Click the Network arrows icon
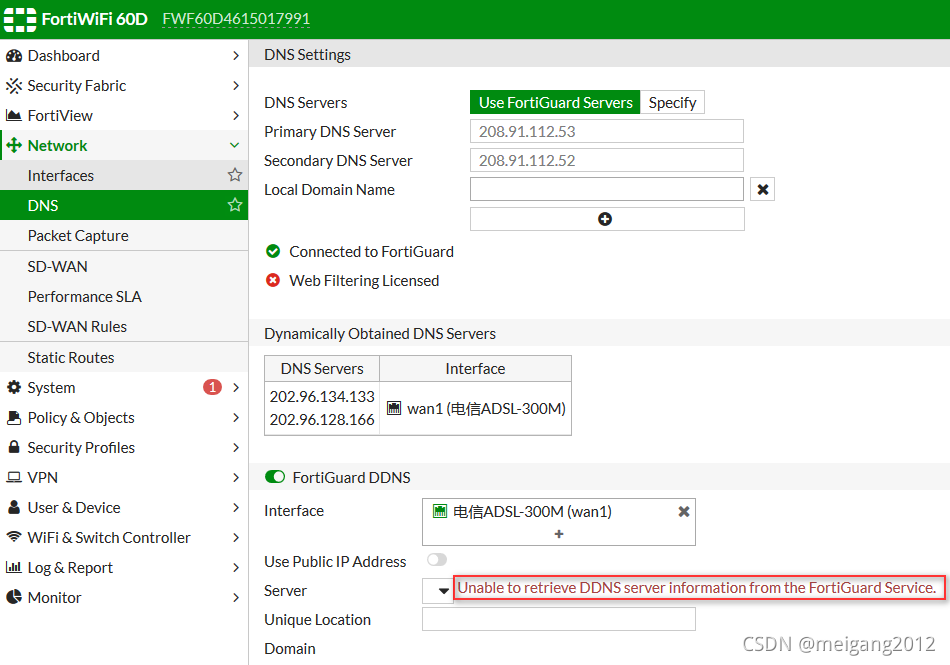 pyautogui.click(x=13, y=145)
